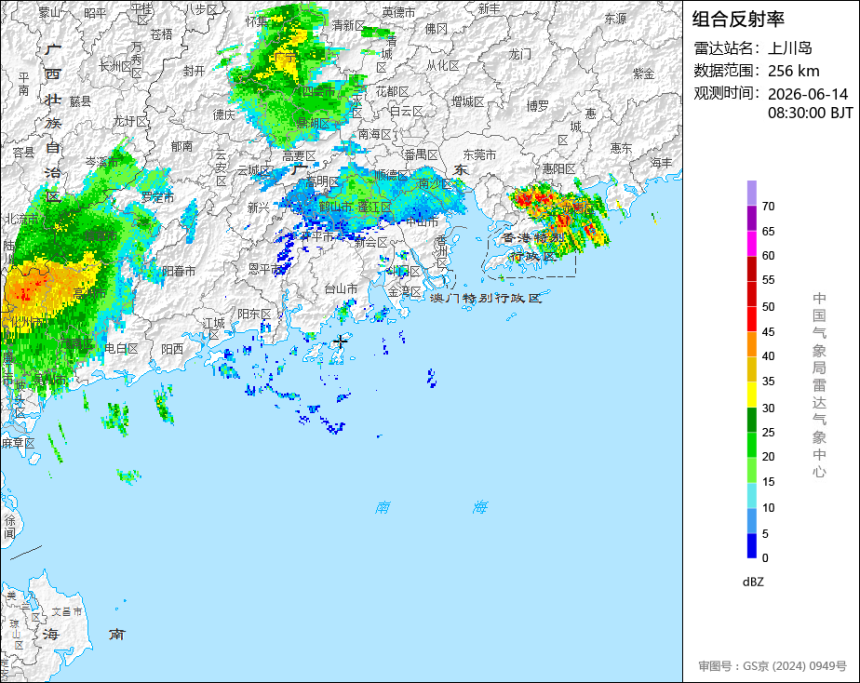The width and height of the screenshot is (860, 683).
Task: Click the 海丰 map label
Action: 661,162
